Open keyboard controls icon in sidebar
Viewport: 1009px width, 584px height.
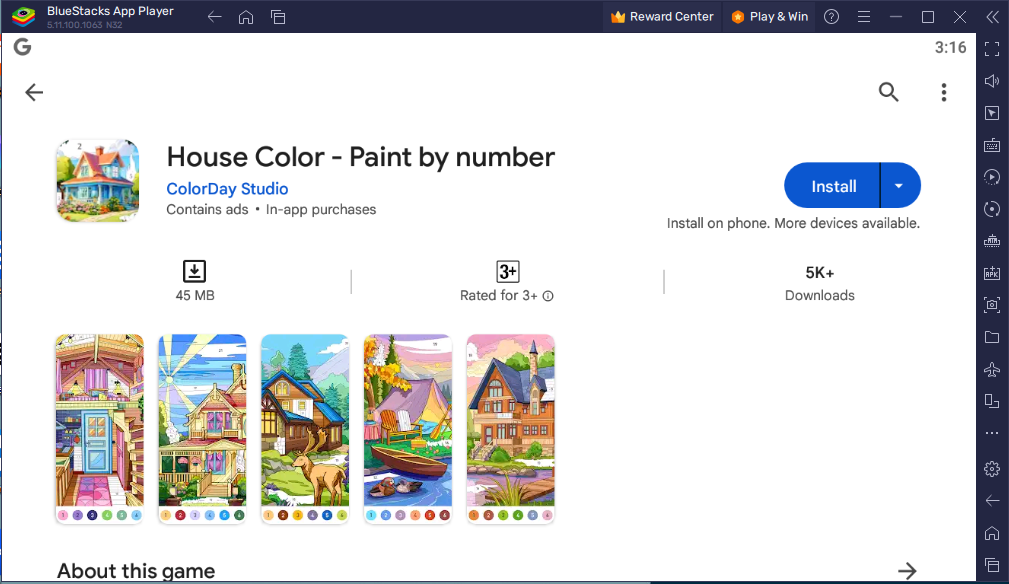pos(992,145)
